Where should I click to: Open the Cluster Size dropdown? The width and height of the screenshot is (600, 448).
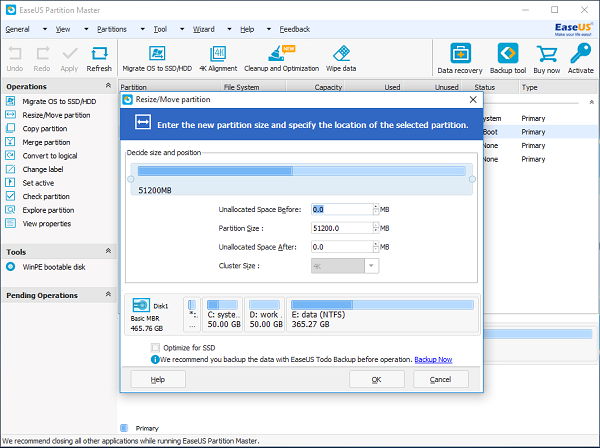pyautogui.click(x=371, y=266)
